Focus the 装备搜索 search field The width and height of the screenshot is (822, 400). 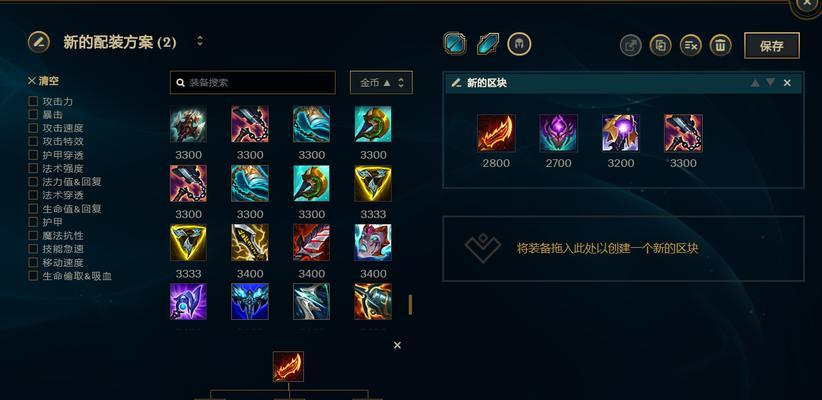coord(253,83)
